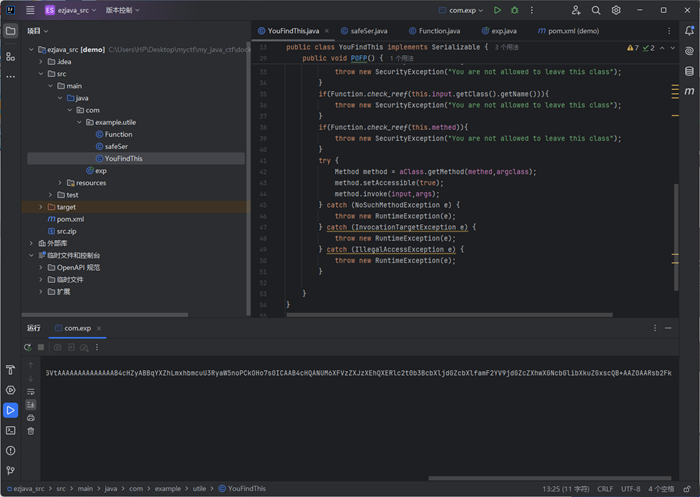Expand the target folder in project tree

click(x=40, y=207)
